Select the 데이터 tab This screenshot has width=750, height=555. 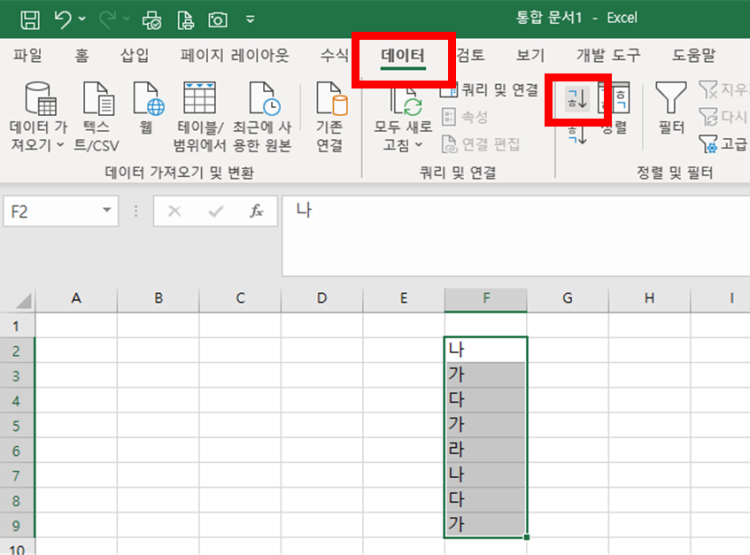point(403,56)
